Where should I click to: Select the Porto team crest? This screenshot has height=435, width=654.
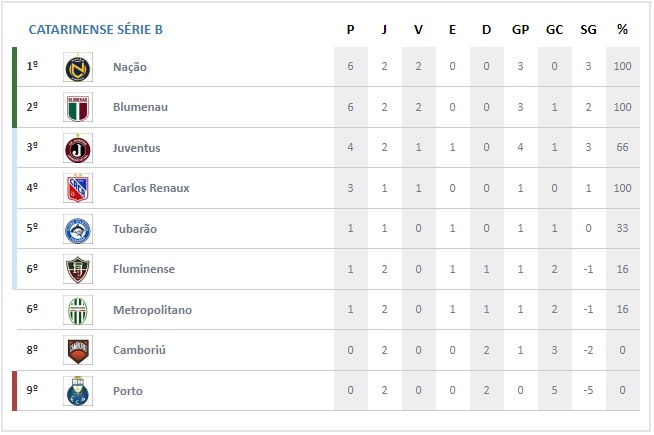(78, 391)
